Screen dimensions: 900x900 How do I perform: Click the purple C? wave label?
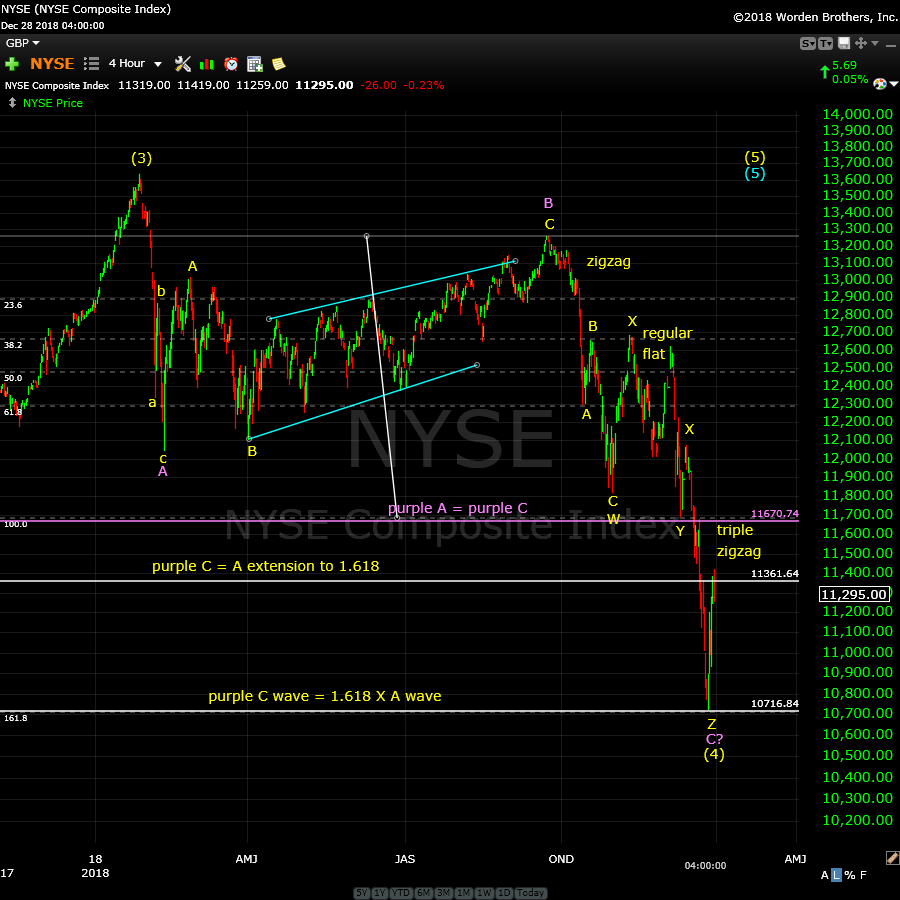click(x=714, y=739)
